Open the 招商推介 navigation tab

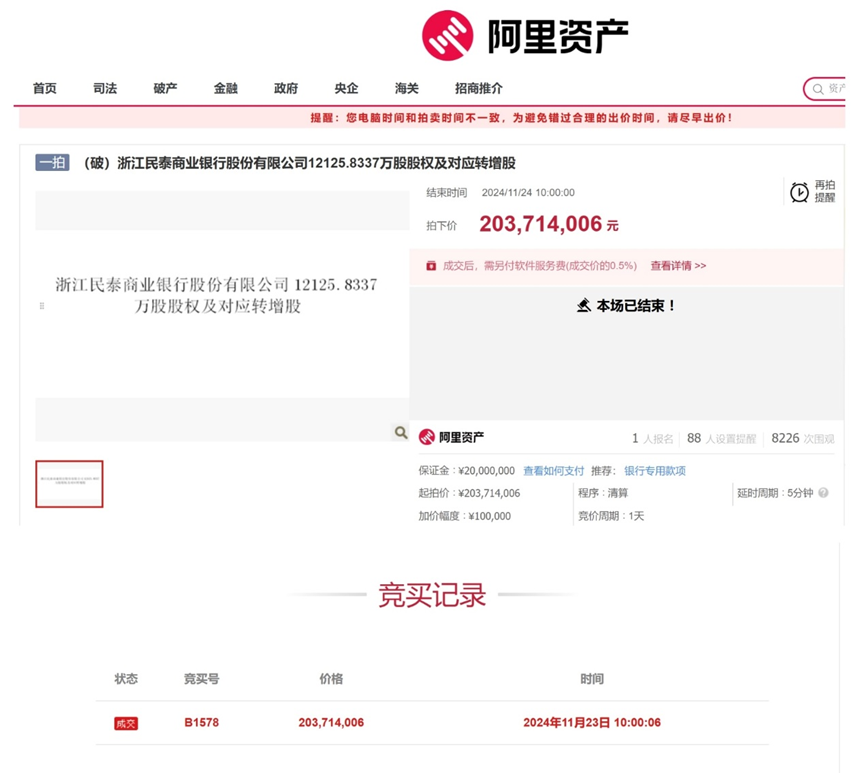coord(479,88)
